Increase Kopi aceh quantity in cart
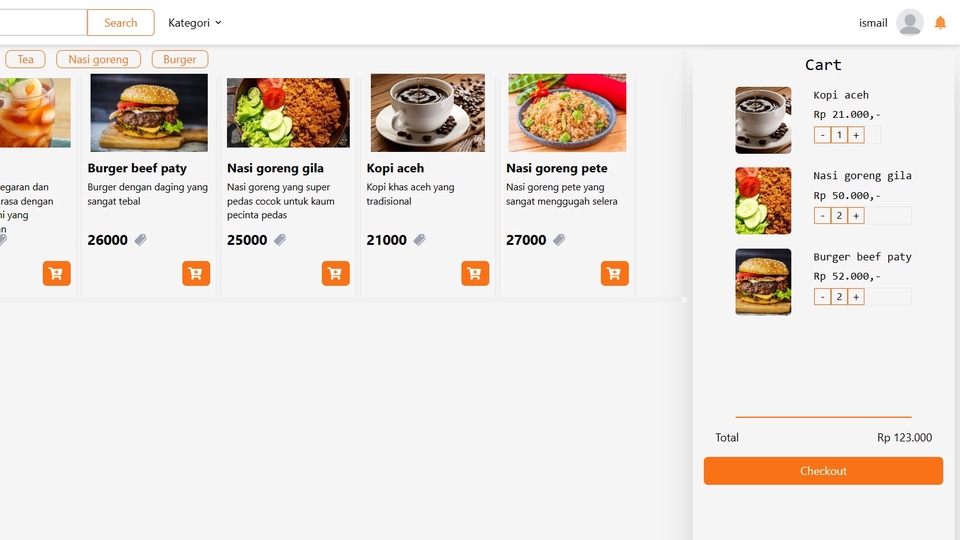 (x=856, y=135)
